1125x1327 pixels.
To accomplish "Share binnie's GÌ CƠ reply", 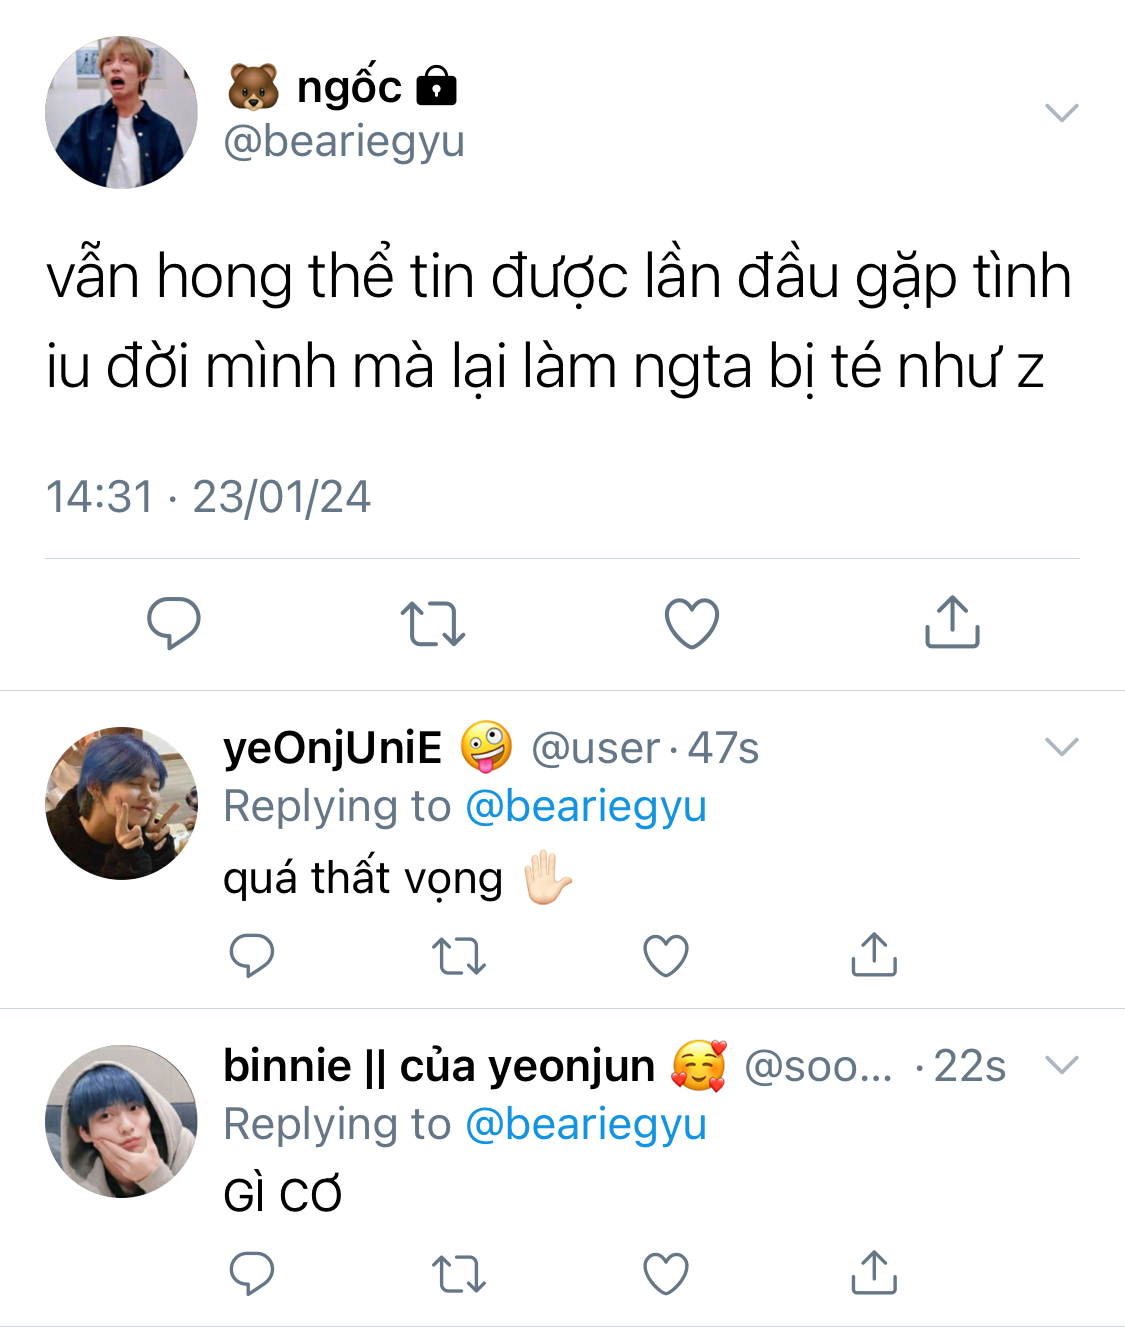I will pyautogui.click(x=874, y=1273).
